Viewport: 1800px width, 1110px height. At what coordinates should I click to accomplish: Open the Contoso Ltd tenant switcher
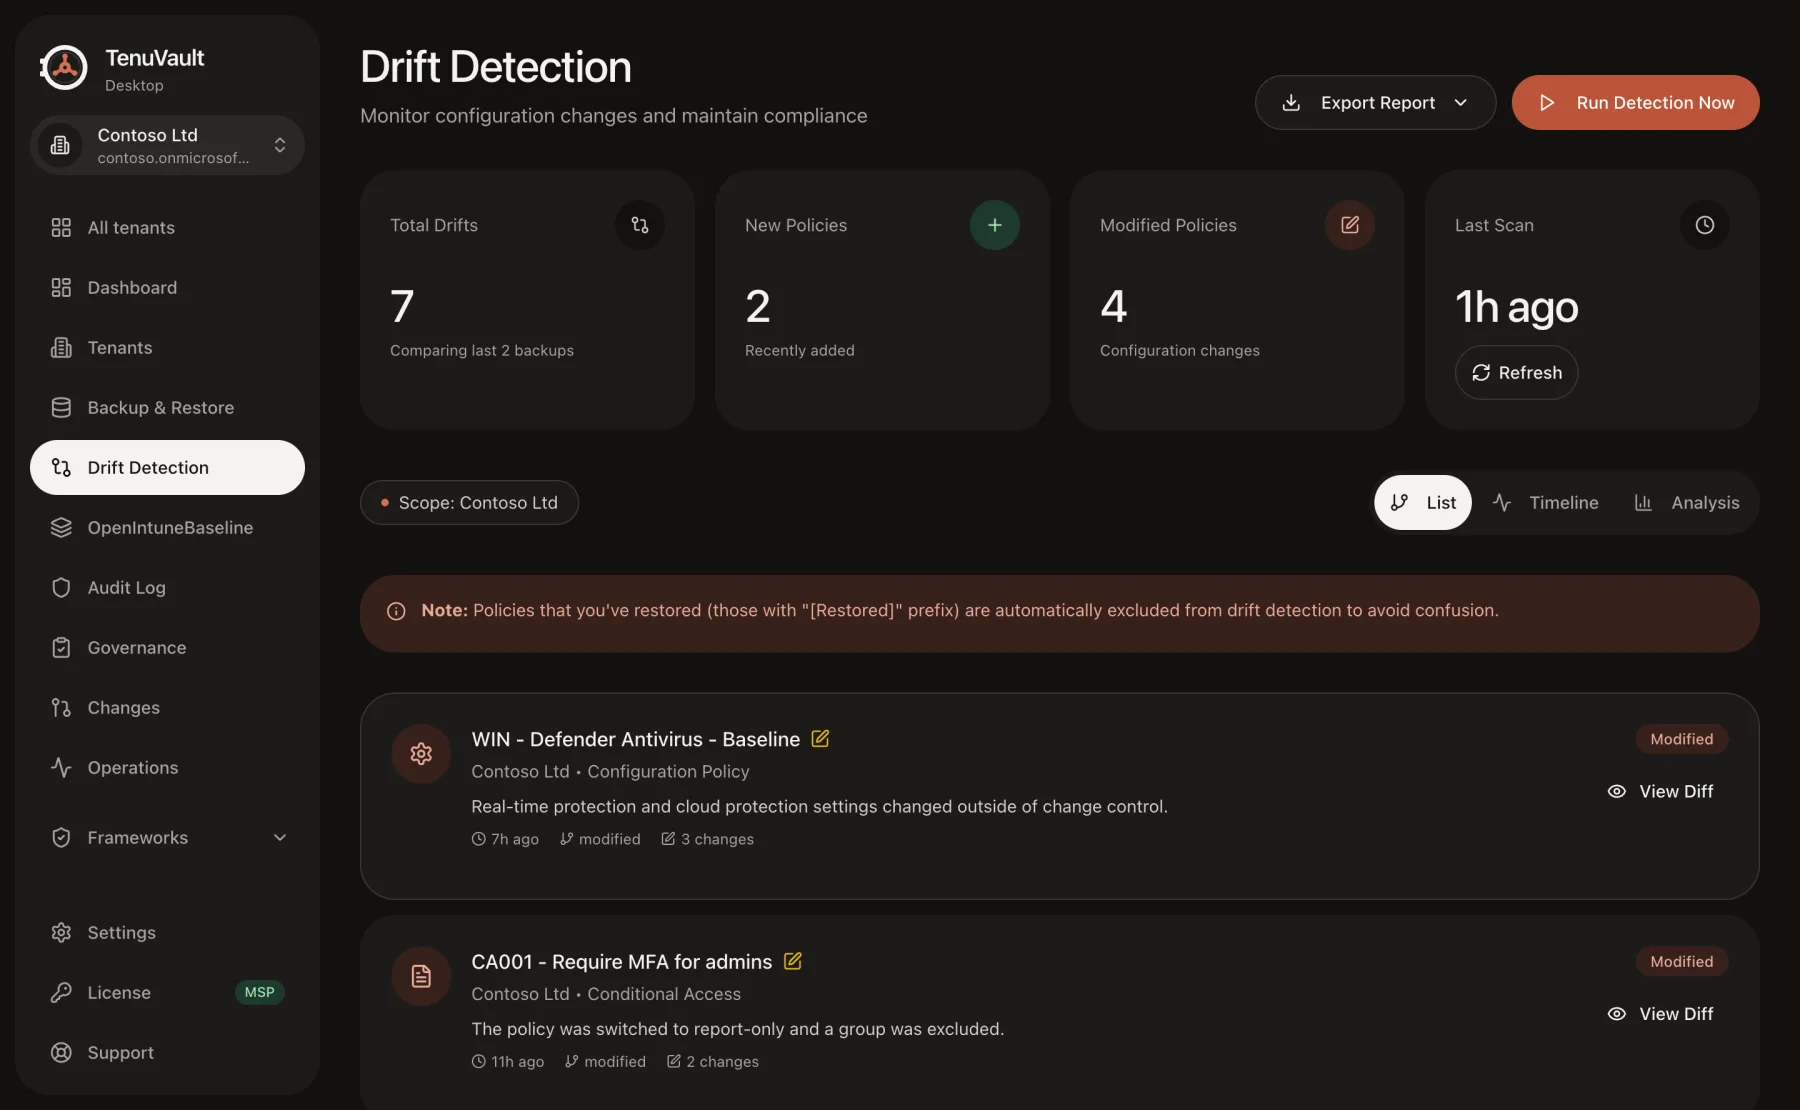(167, 145)
